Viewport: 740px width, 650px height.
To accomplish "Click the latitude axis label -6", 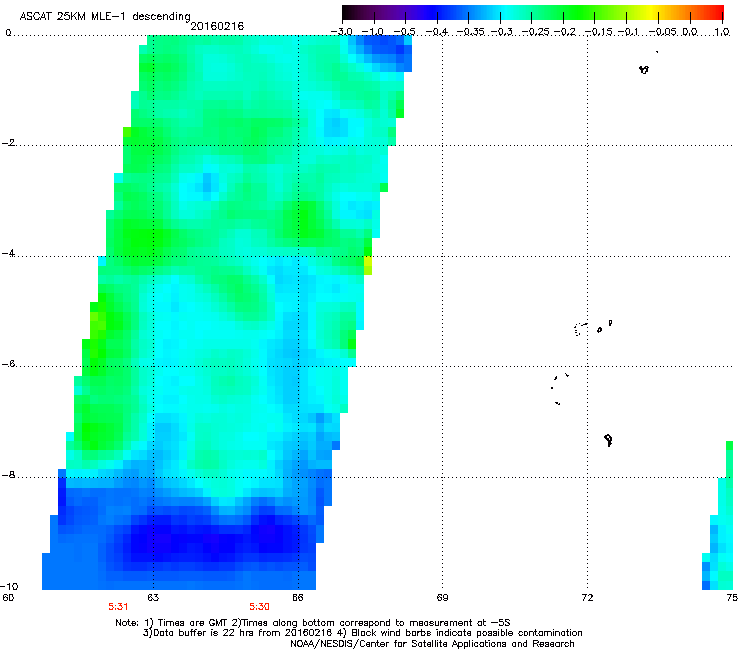I will pos(8,363).
